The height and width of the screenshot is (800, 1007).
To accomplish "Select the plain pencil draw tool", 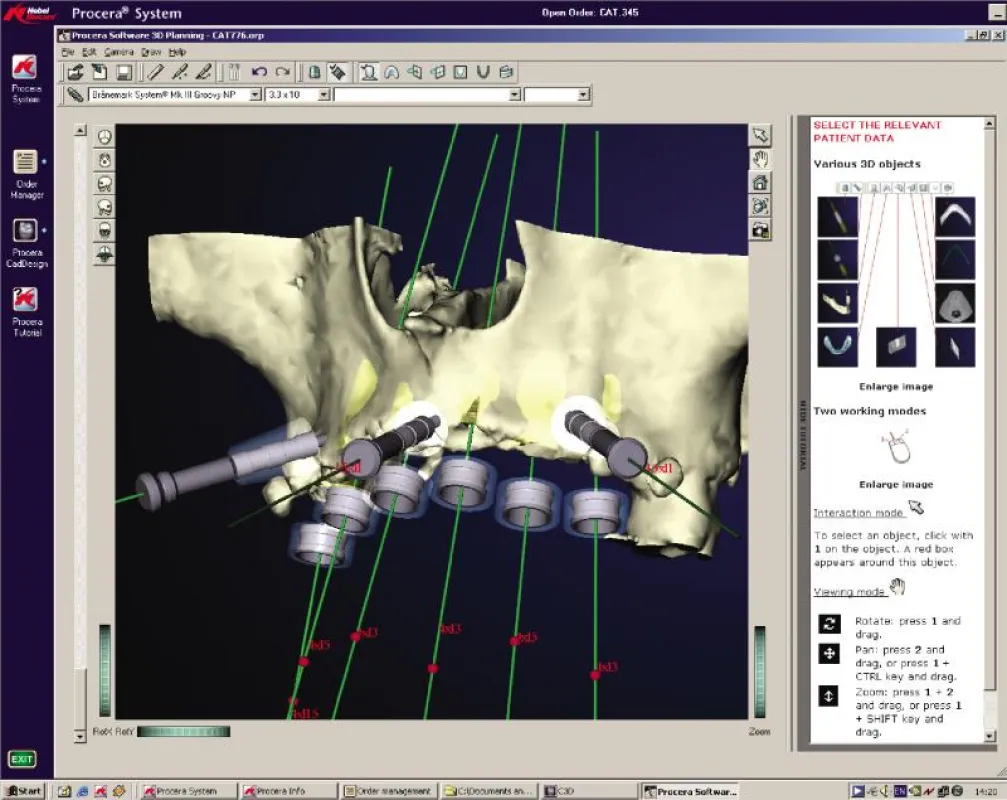I will tap(155, 72).
